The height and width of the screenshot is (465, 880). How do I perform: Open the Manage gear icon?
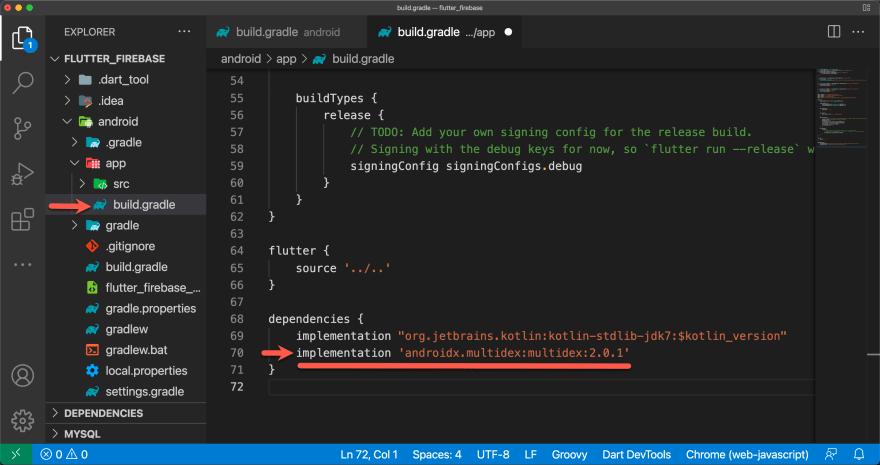[x=22, y=420]
